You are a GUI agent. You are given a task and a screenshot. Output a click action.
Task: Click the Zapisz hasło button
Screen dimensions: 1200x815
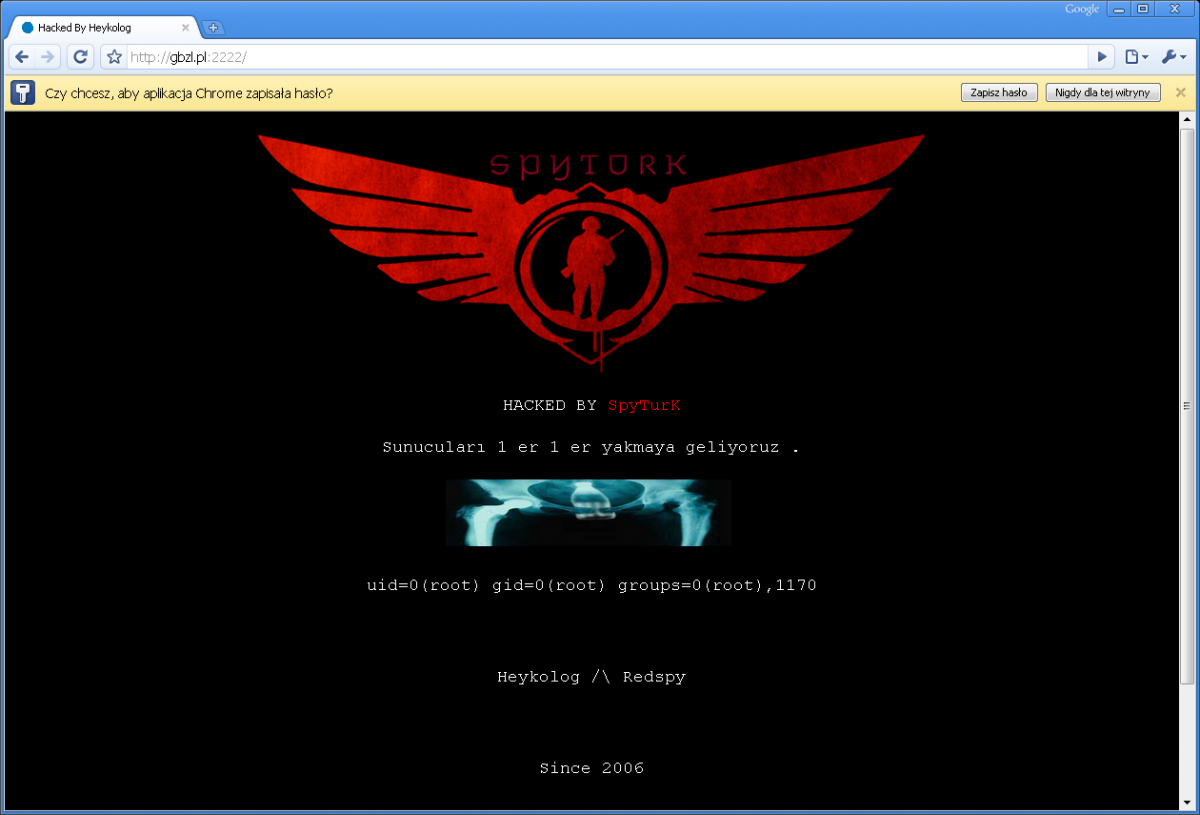coord(999,93)
